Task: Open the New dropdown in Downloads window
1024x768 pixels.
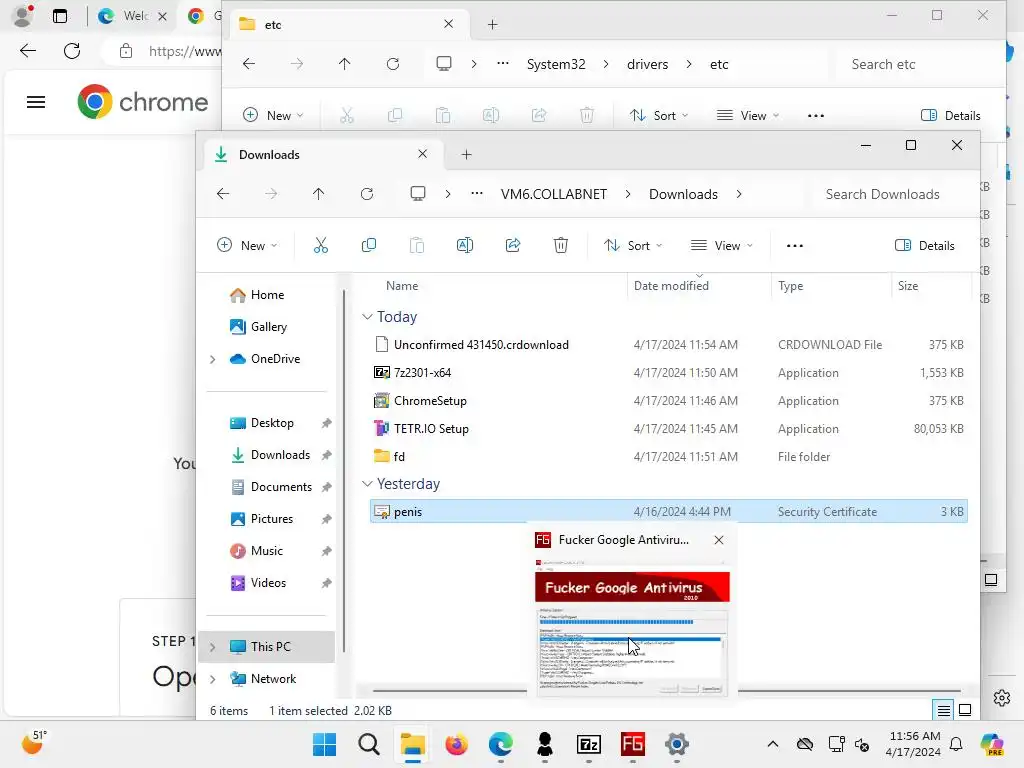Action: (x=248, y=246)
